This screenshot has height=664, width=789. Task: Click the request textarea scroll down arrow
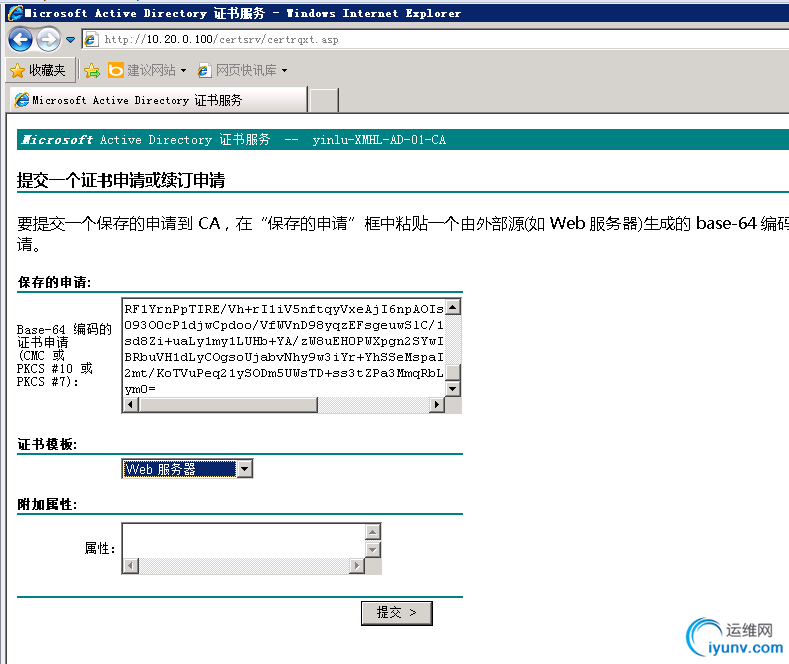point(453,388)
